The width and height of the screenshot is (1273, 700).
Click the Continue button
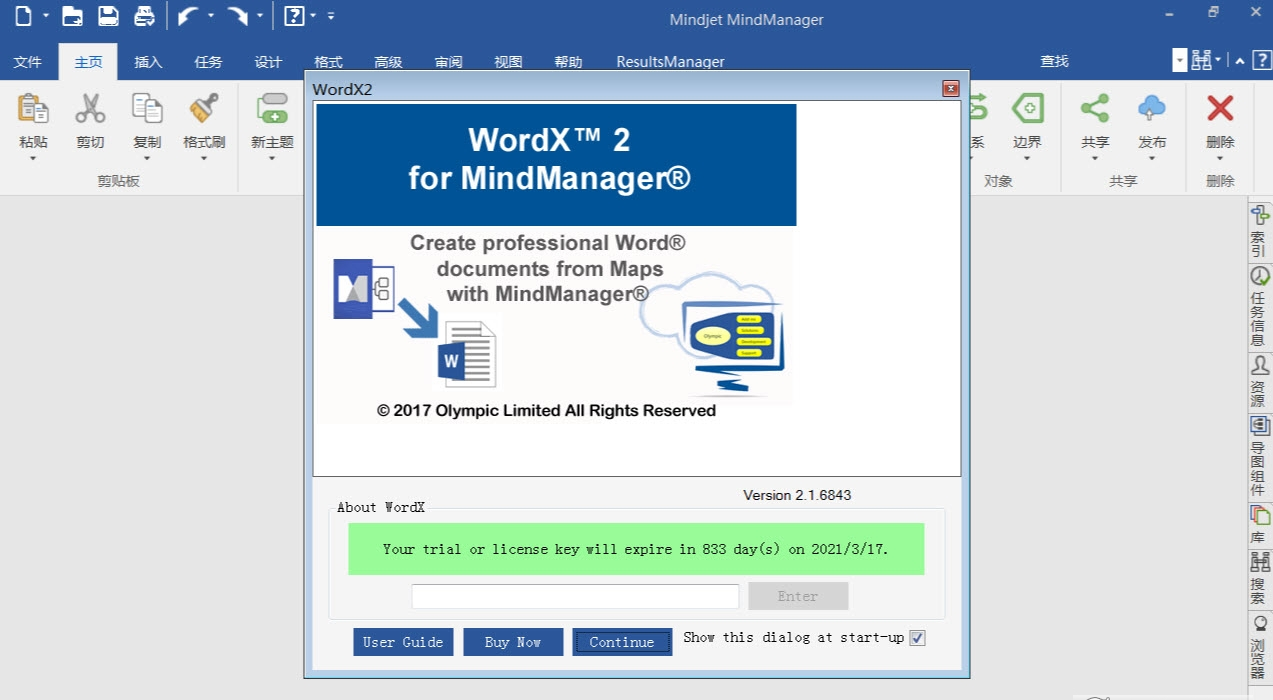tap(622, 642)
